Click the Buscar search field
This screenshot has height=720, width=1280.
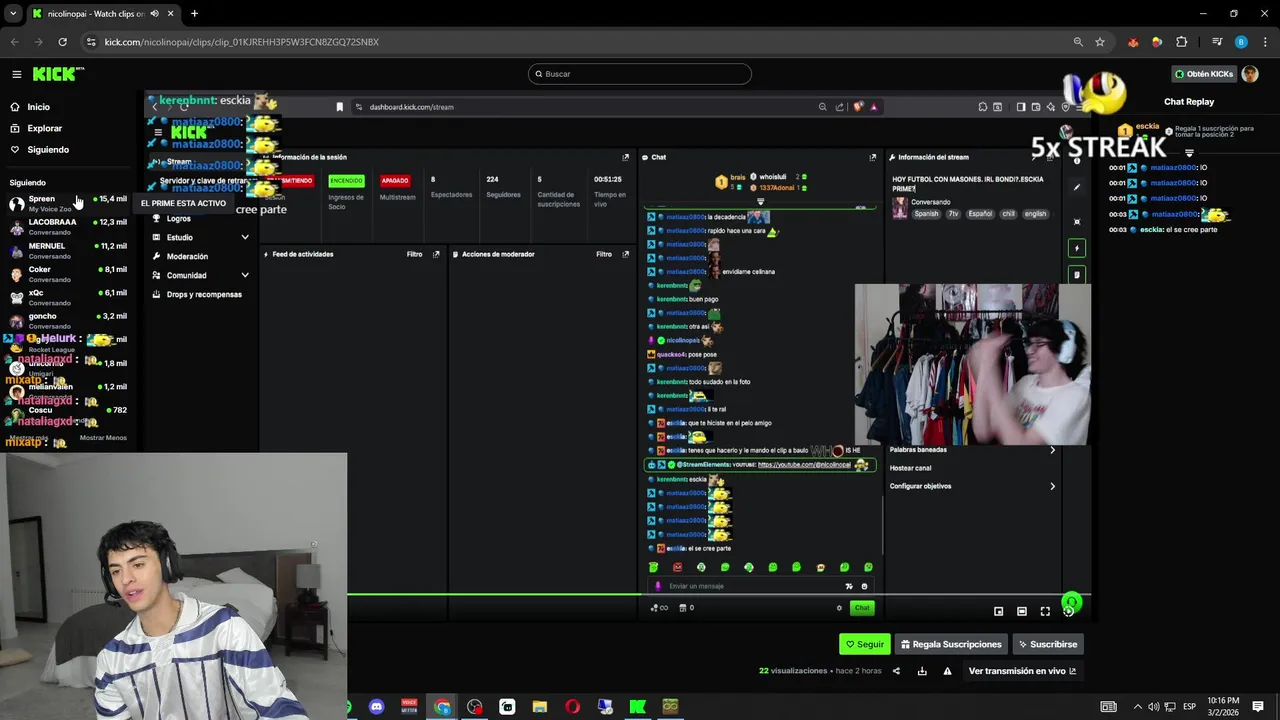[x=640, y=74]
